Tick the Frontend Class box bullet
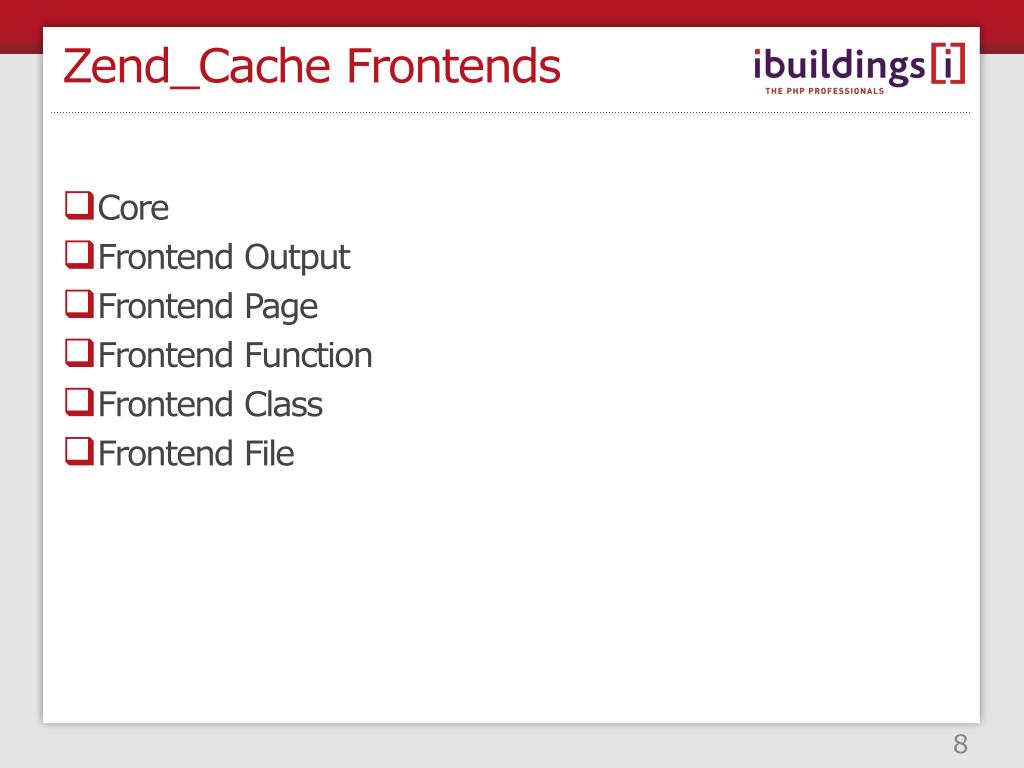 coord(79,402)
